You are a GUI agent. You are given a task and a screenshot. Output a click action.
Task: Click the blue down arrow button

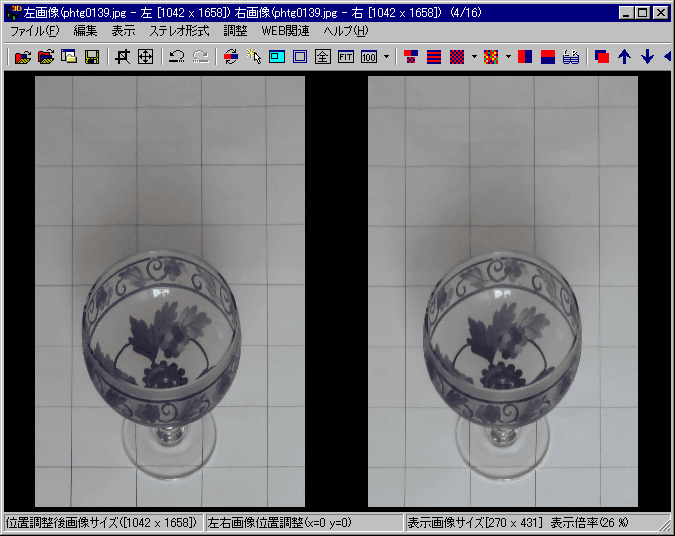(x=647, y=57)
